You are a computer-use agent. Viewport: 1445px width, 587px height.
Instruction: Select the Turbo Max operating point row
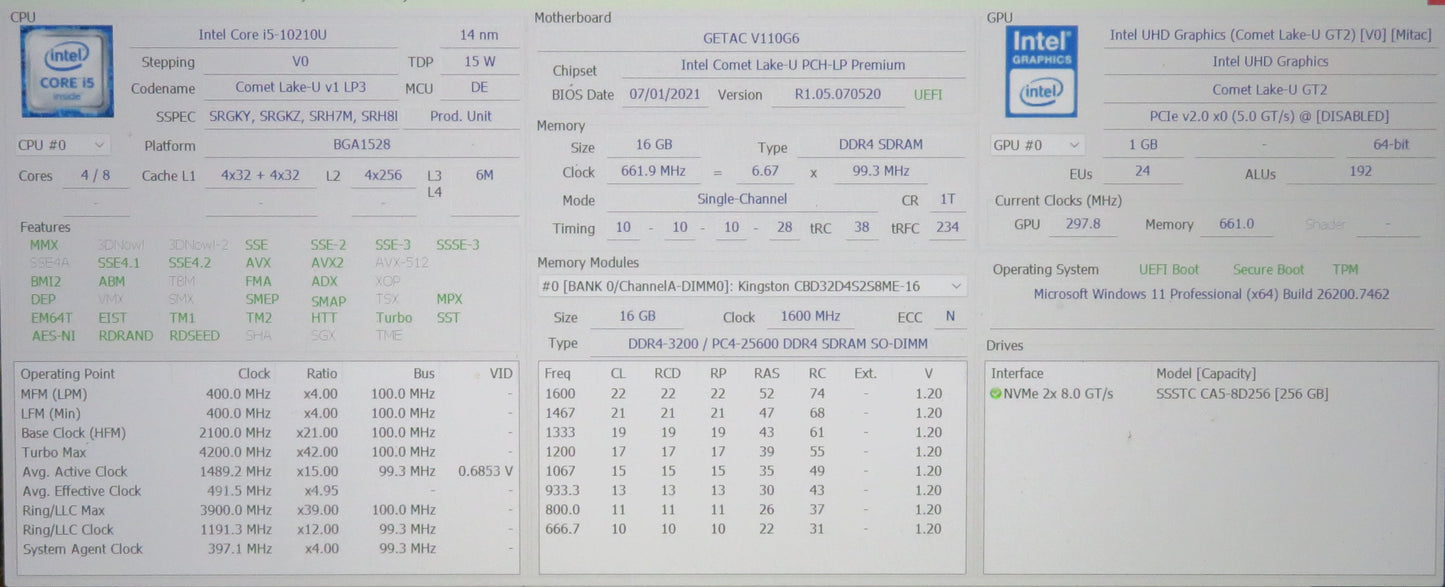pyautogui.click(x=268, y=452)
